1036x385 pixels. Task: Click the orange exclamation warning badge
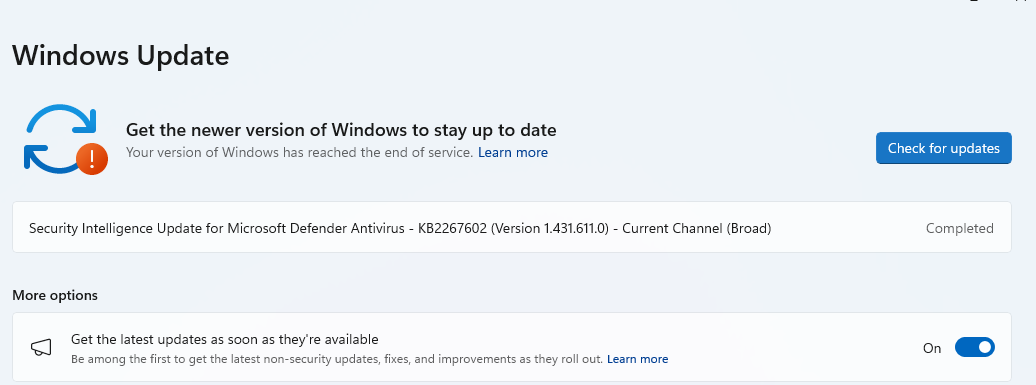click(x=92, y=159)
